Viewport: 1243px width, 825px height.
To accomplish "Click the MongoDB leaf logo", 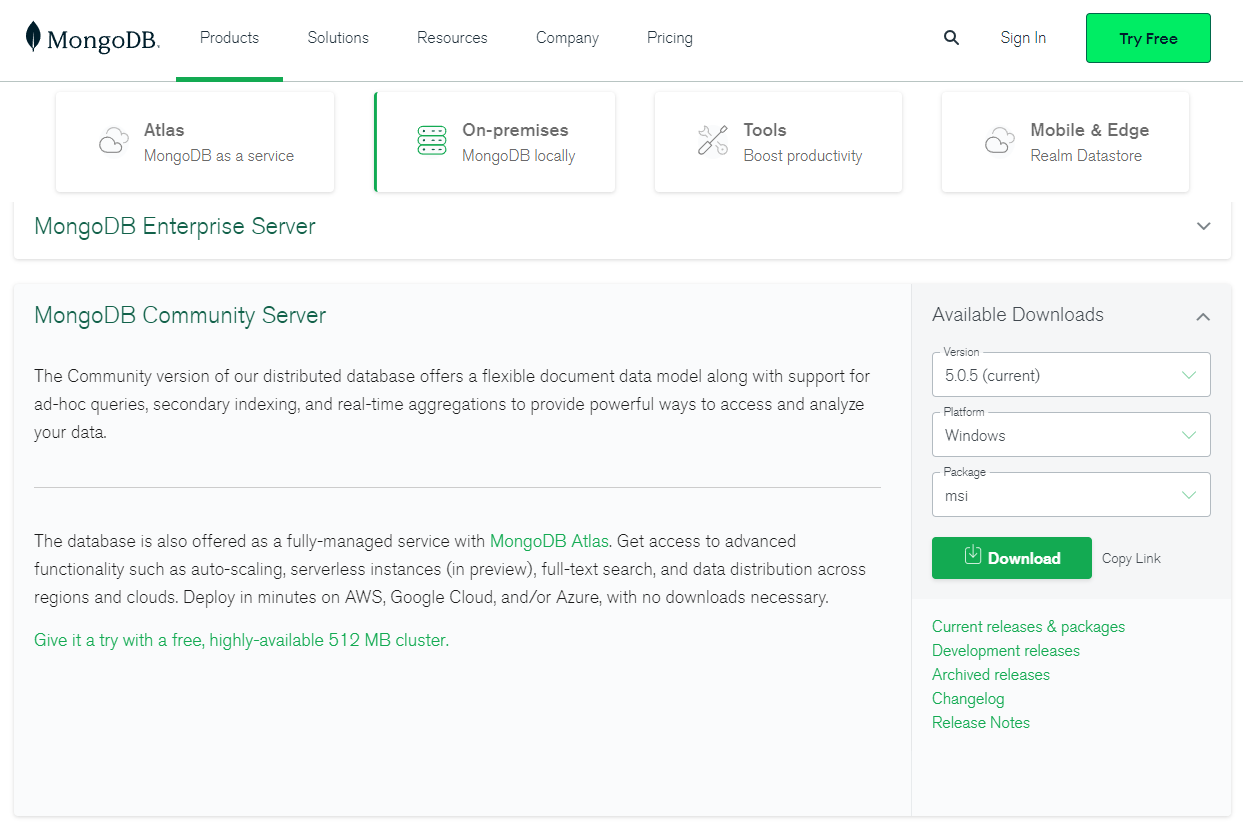I will [33, 38].
